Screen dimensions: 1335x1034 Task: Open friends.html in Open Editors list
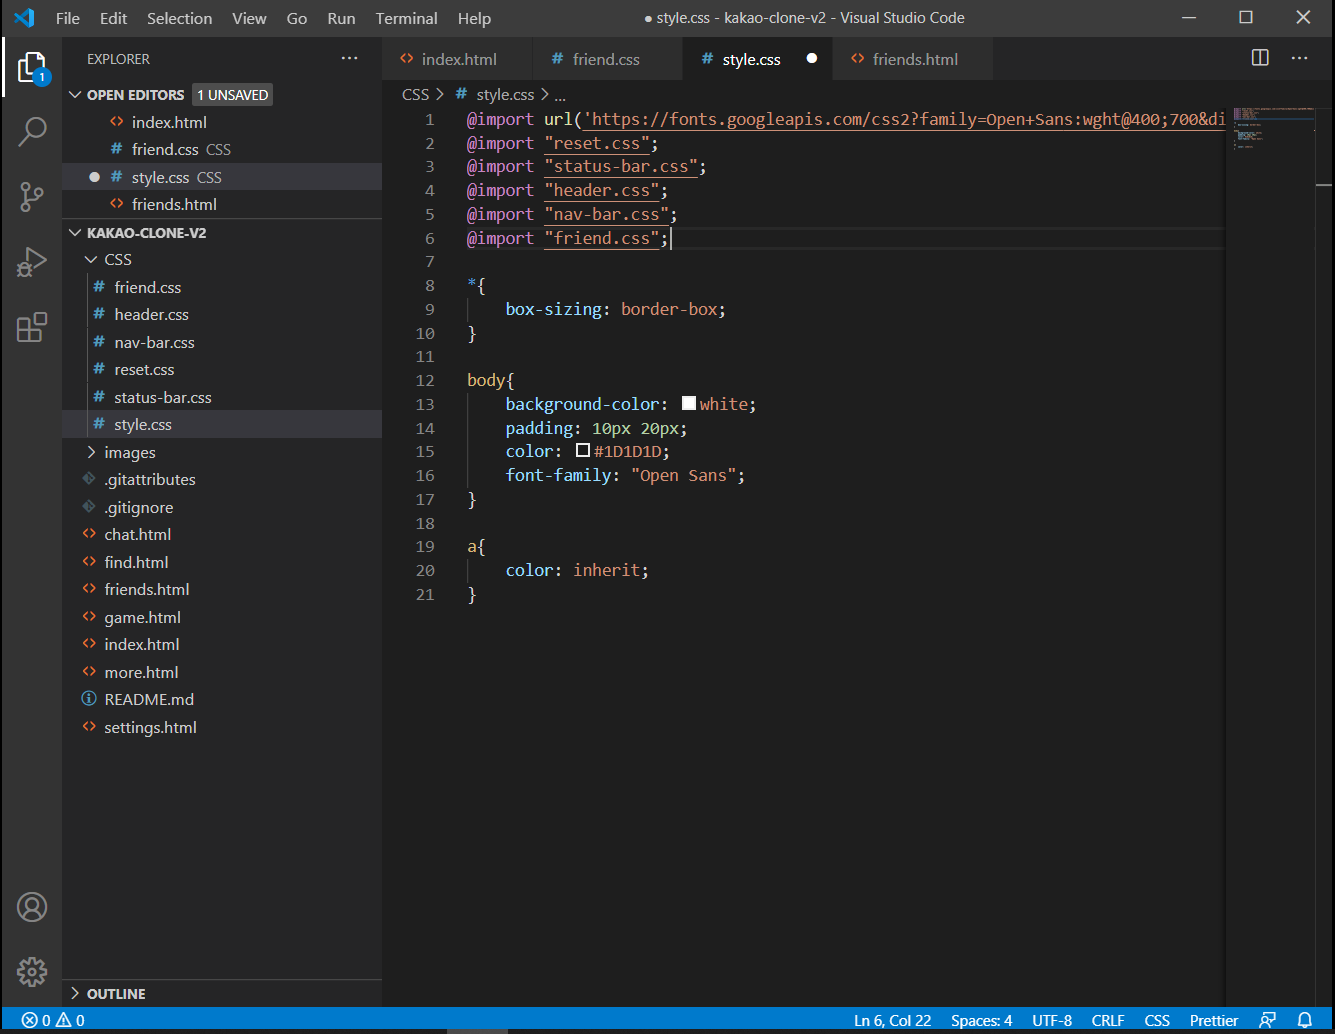coord(222,204)
